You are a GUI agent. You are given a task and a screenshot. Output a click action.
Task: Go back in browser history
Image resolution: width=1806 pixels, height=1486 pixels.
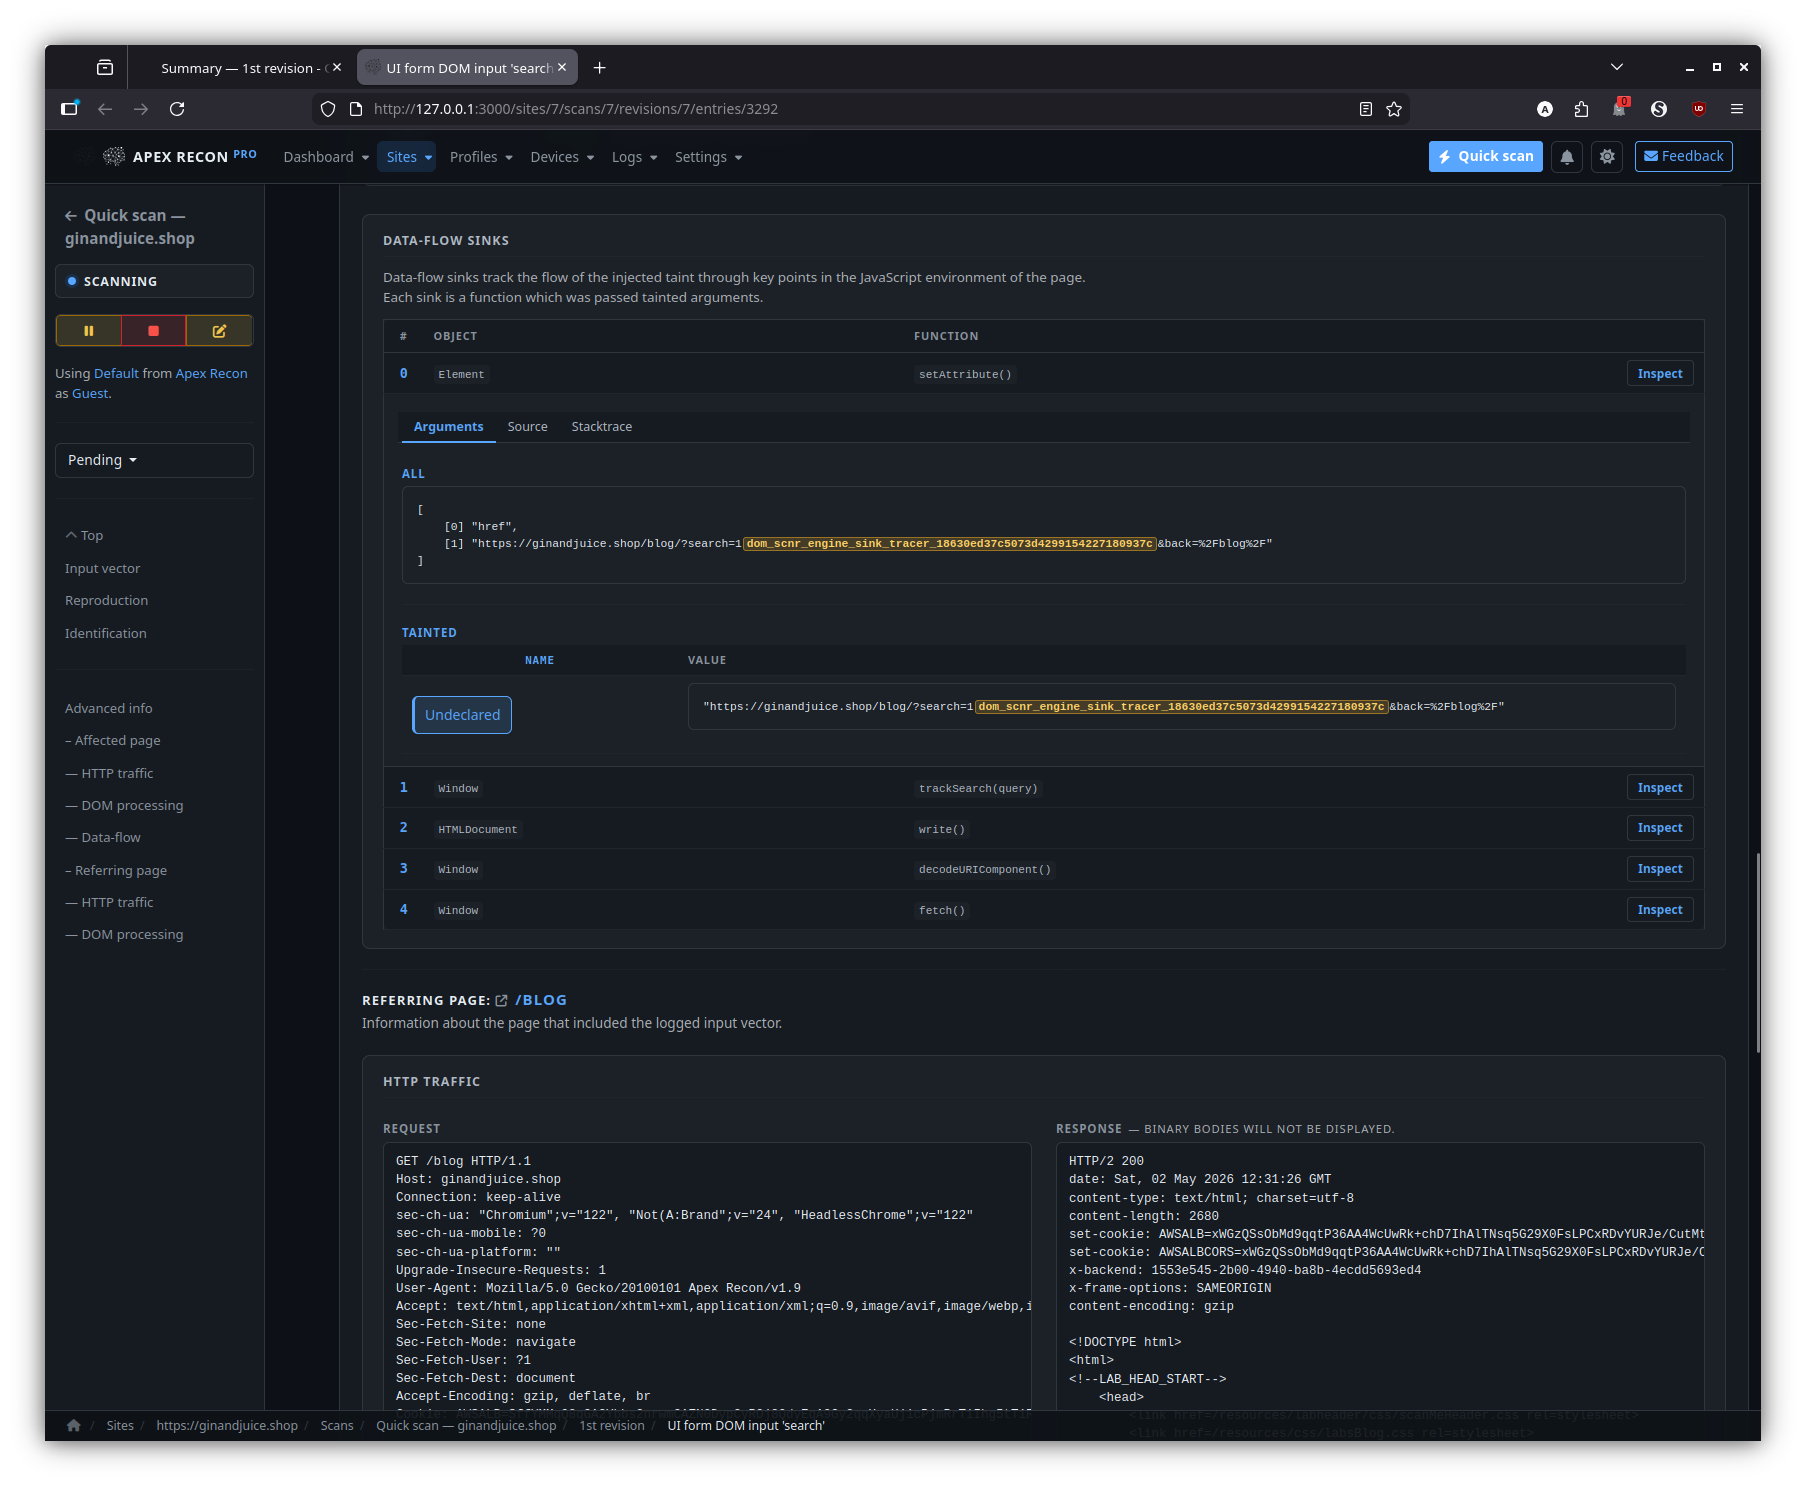coord(105,109)
